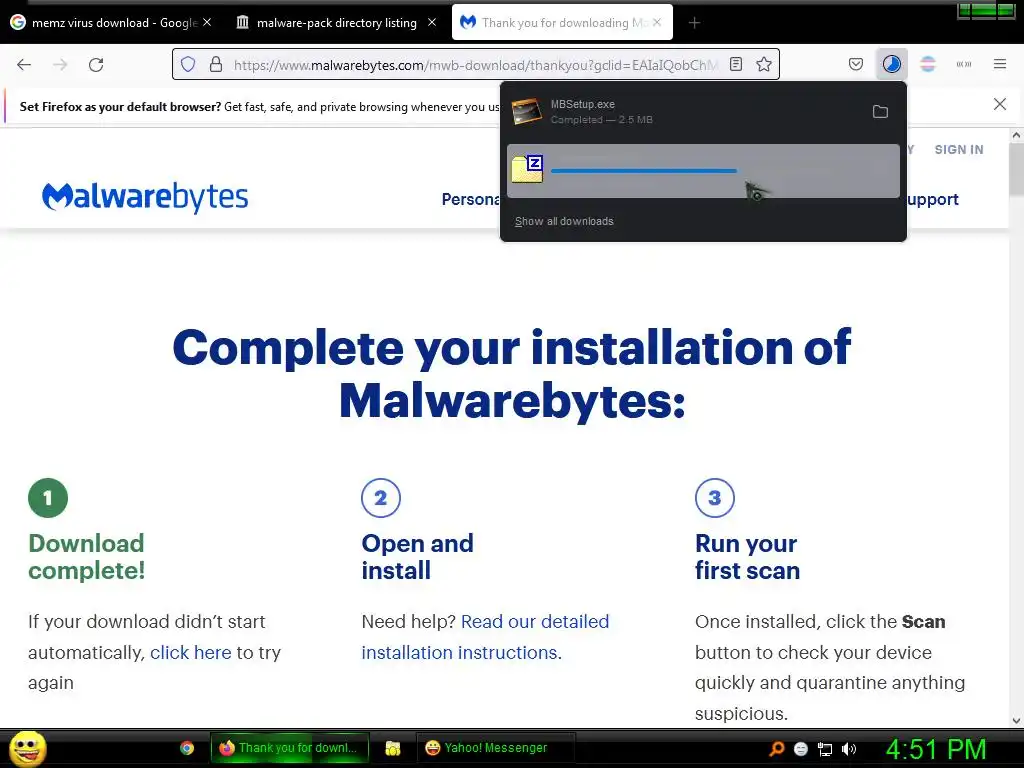The height and width of the screenshot is (768, 1024).
Task: Open the network tray icon
Action: 825,749
